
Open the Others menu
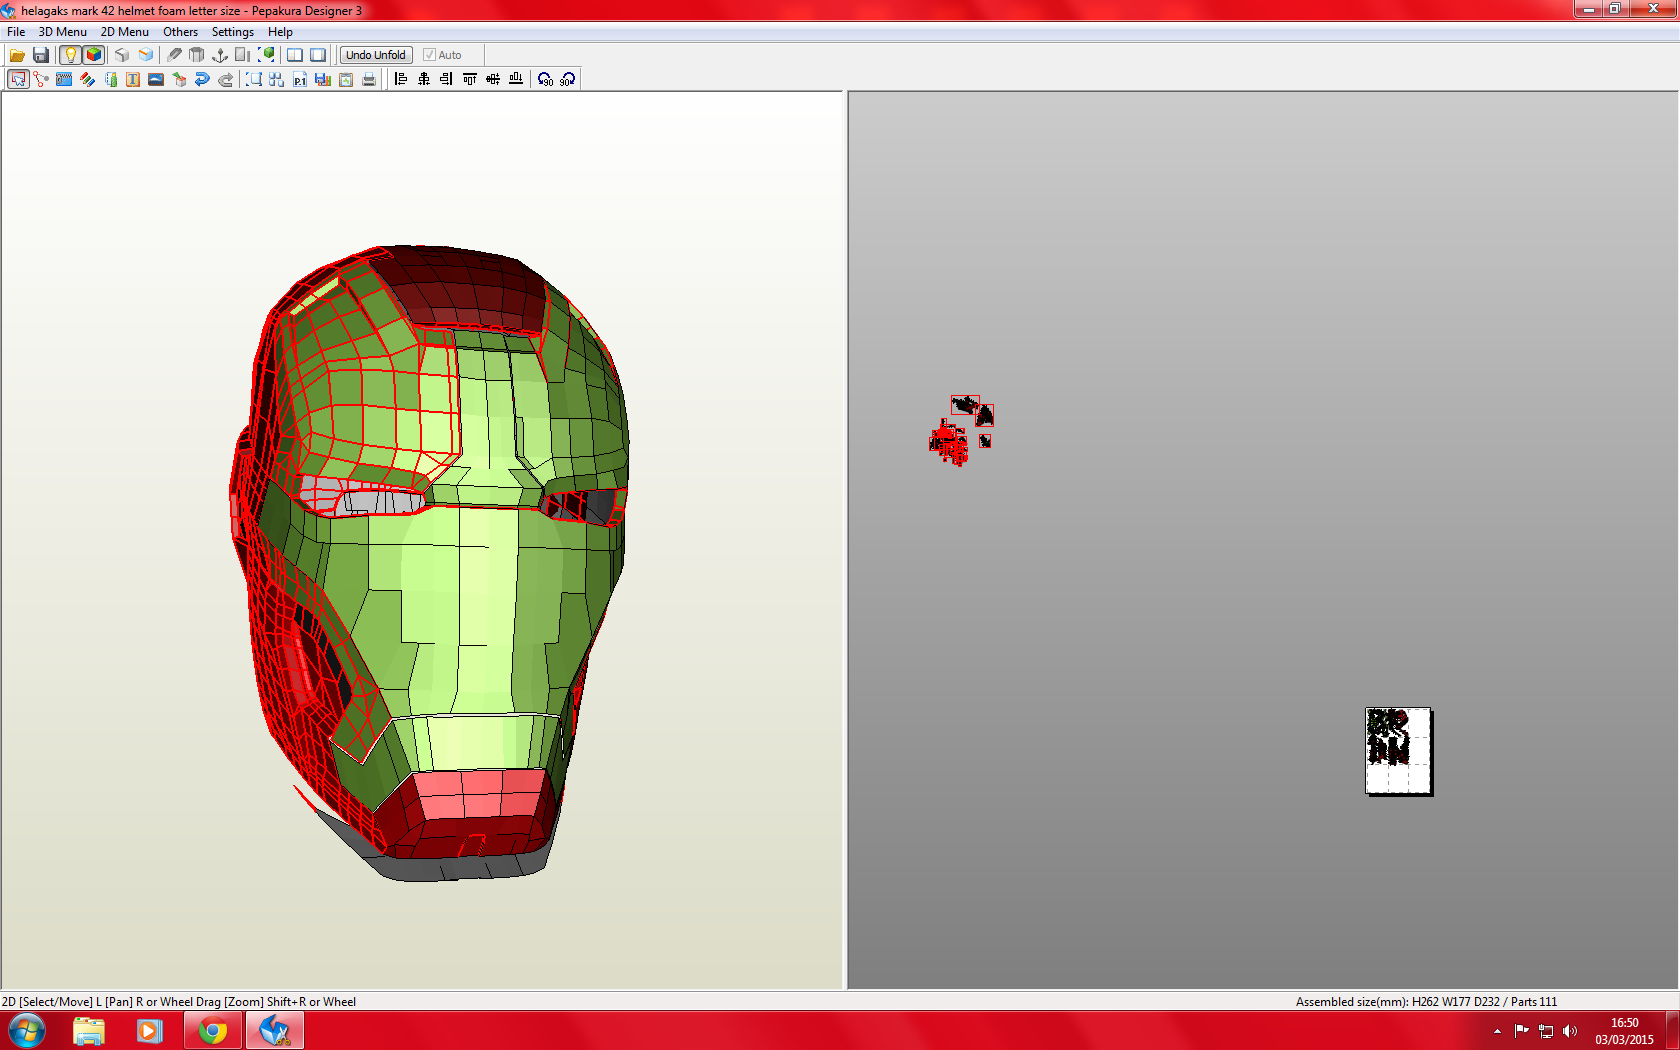point(181,32)
